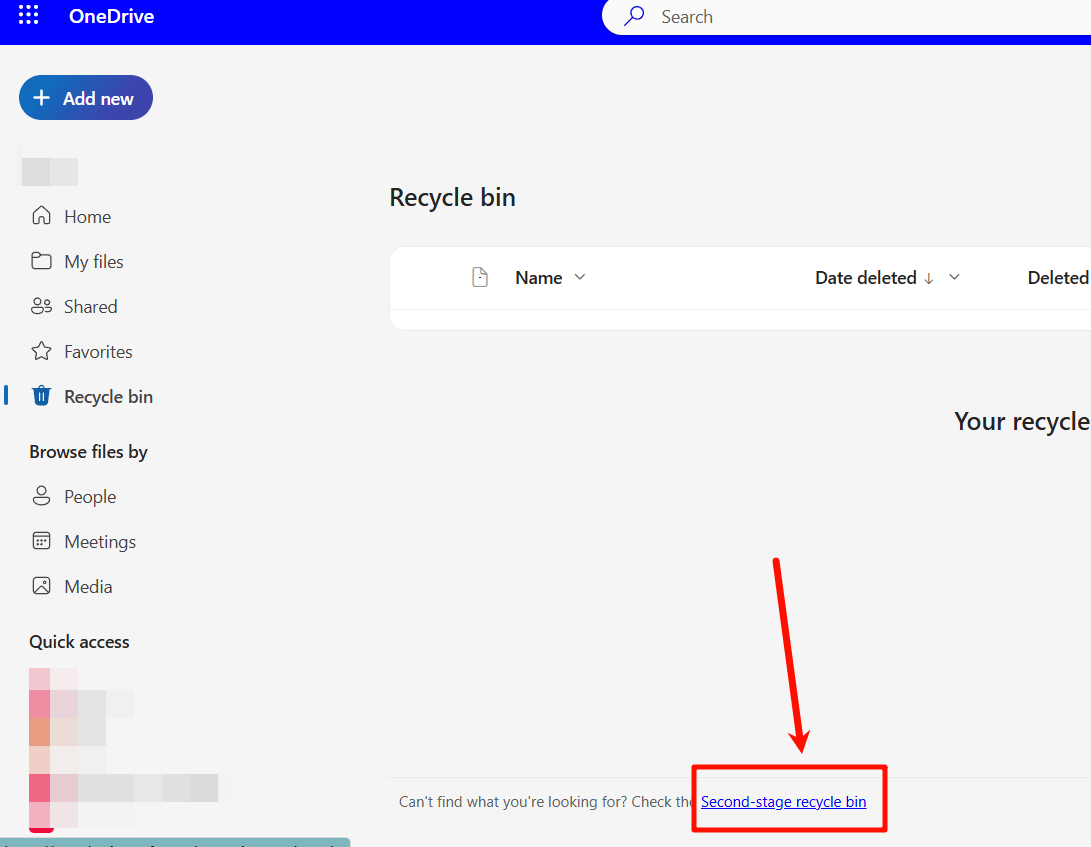Click the Date deleted sort arrow
Viewport: 1091px width, 847px height.
(928, 278)
